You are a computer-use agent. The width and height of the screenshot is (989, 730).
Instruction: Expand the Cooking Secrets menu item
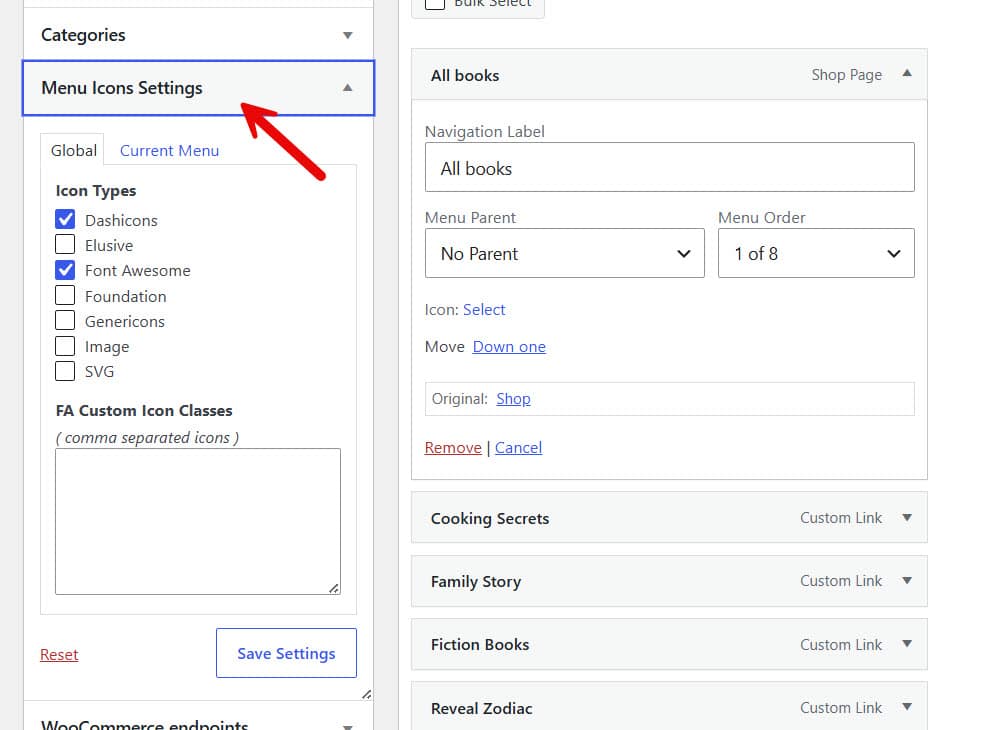pyautogui.click(x=907, y=517)
